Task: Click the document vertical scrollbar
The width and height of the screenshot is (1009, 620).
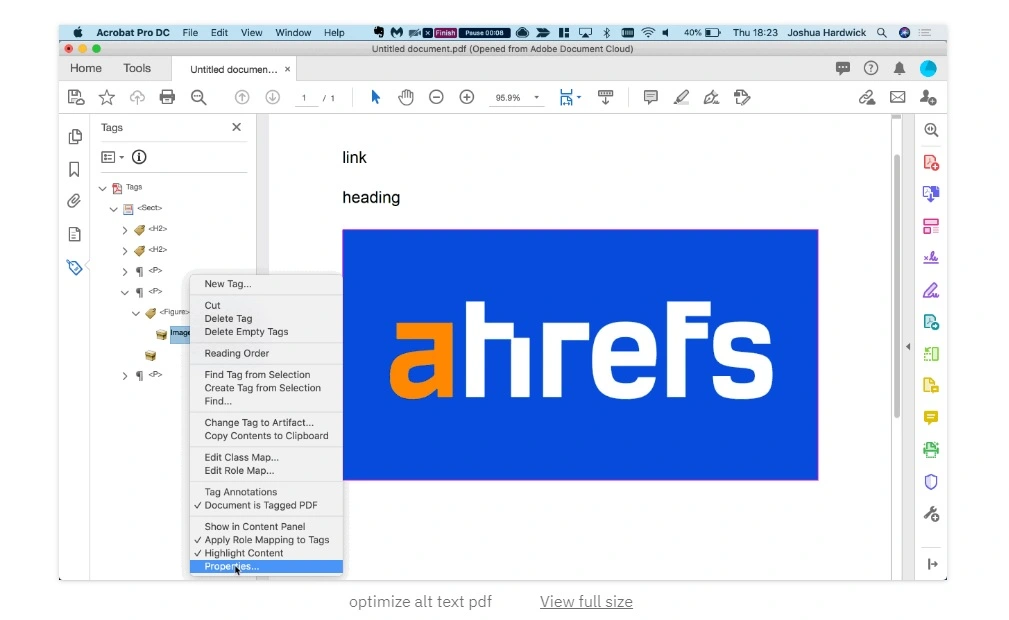Action: [x=896, y=286]
